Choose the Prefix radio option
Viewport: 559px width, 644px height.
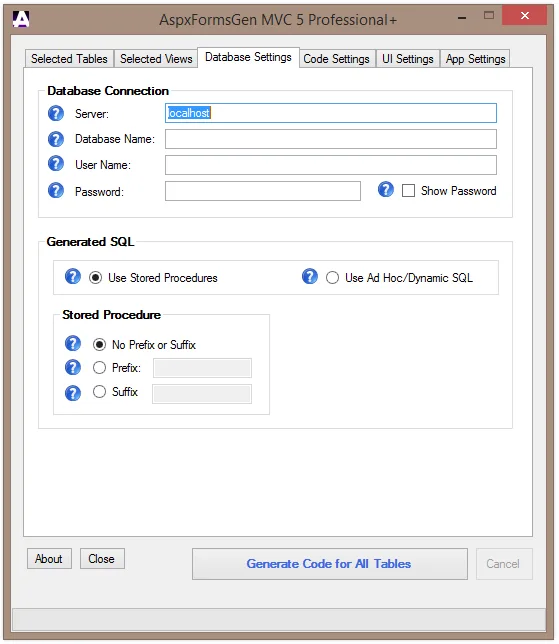(x=99, y=368)
